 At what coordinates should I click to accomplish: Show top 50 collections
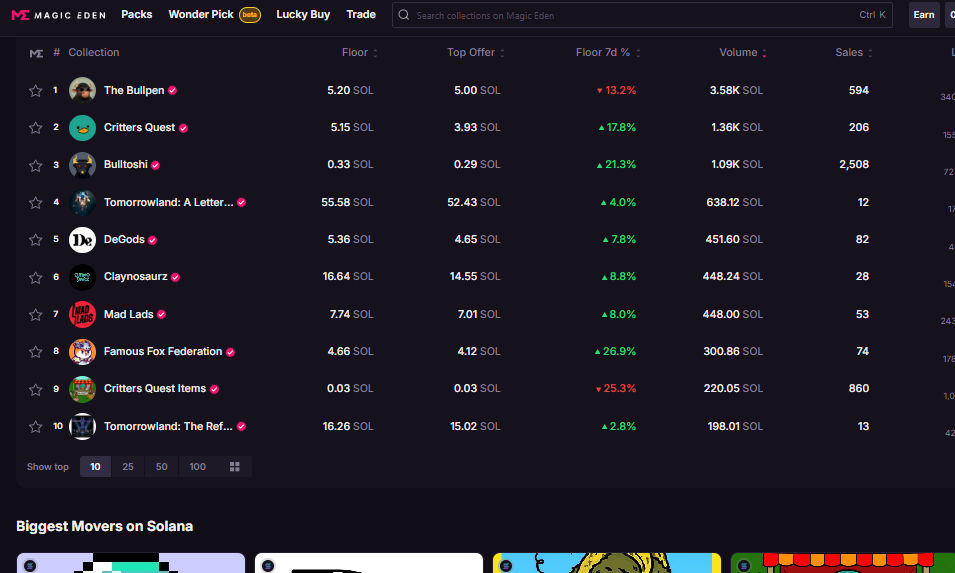(161, 467)
